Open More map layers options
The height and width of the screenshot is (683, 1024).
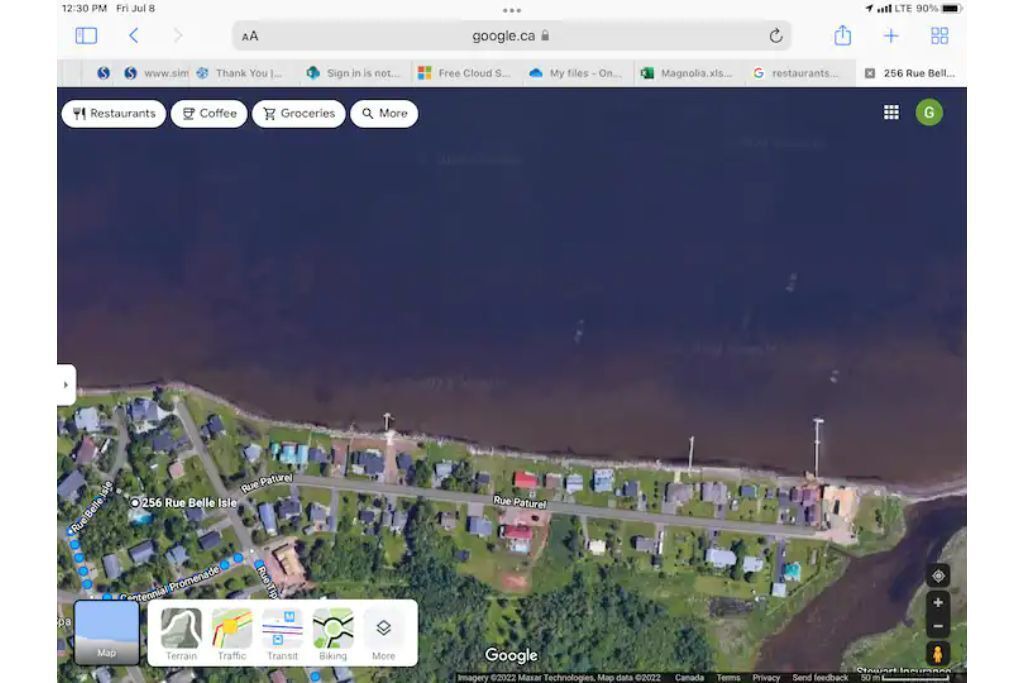[383, 634]
